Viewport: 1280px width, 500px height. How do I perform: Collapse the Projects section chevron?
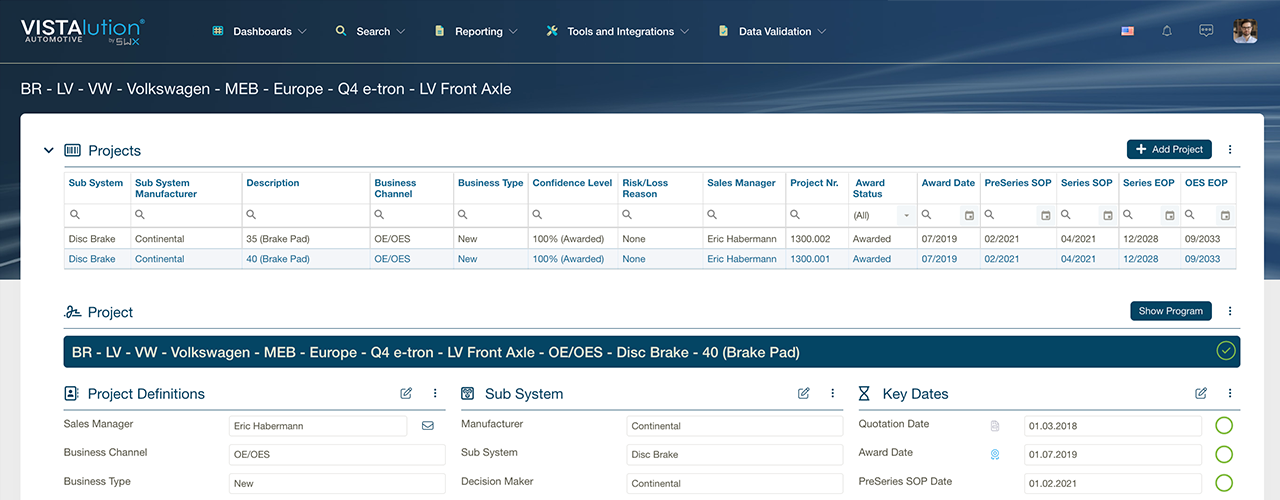coord(48,151)
